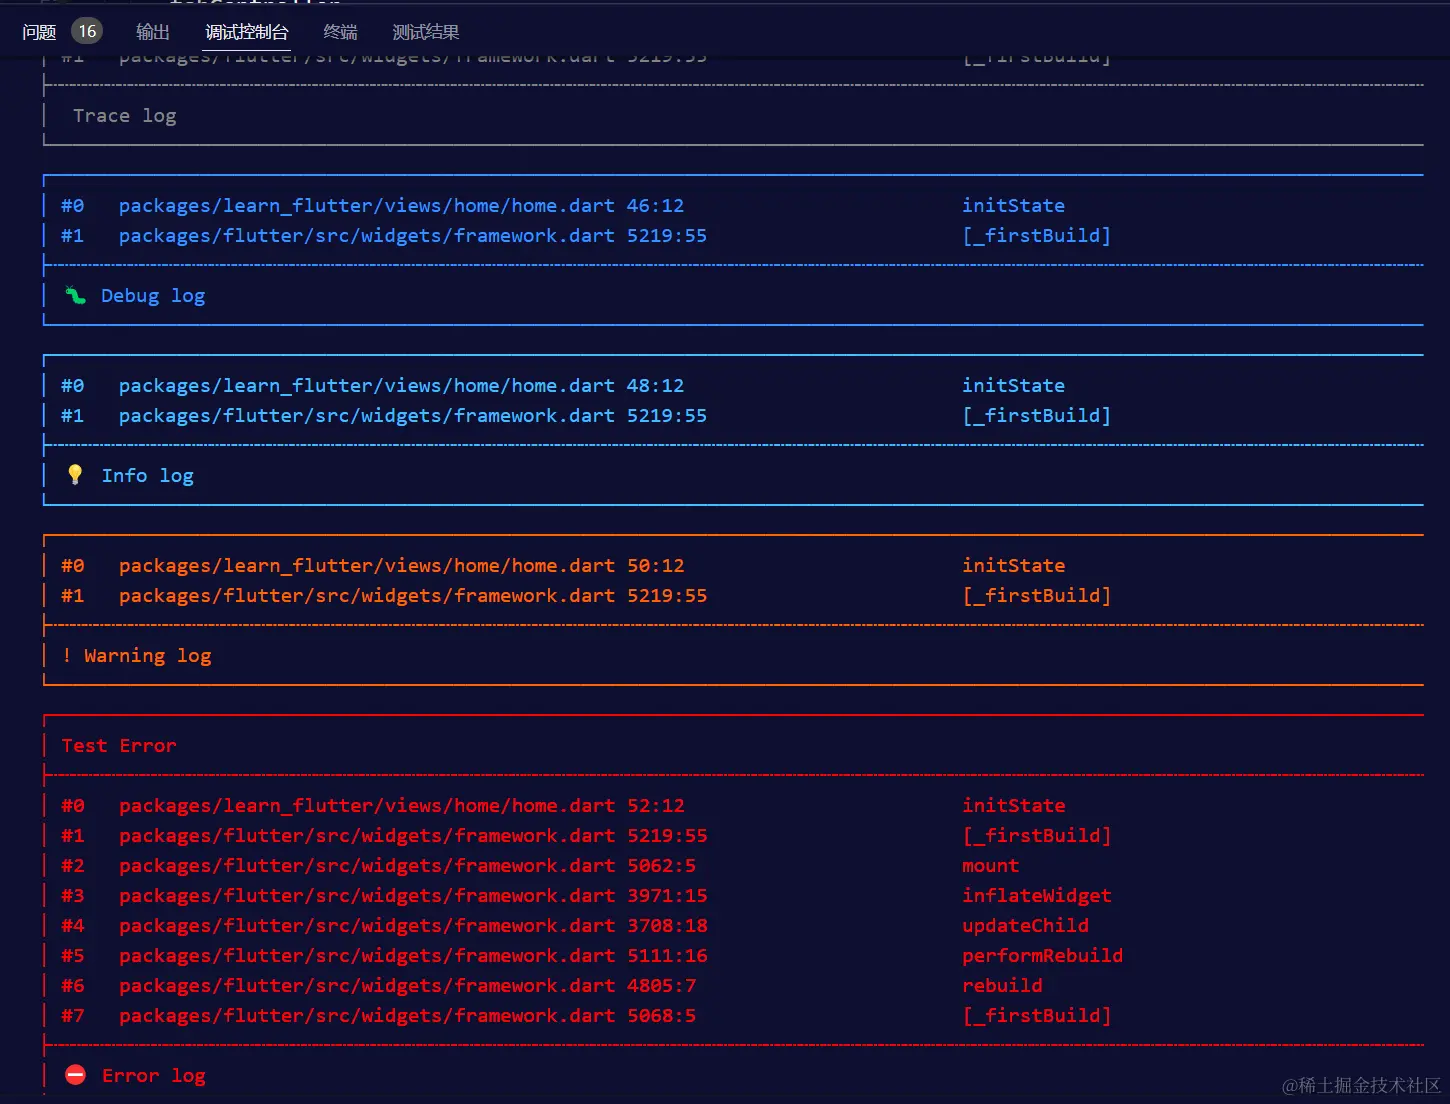Screen dimensions: 1450x1104
Task: Click 'initState' in the orange warning stack
Action: [x=1014, y=565]
